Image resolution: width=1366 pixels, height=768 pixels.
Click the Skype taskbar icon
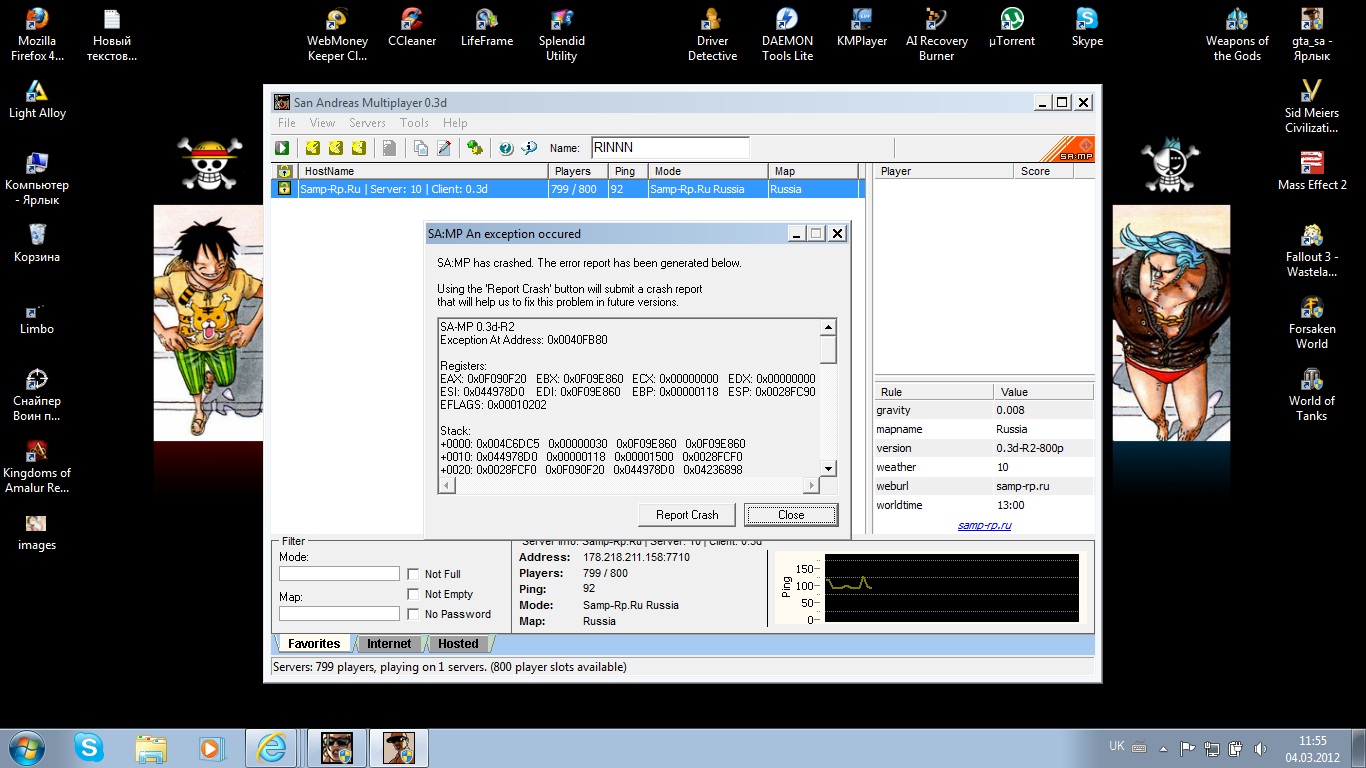pos(89,748)
